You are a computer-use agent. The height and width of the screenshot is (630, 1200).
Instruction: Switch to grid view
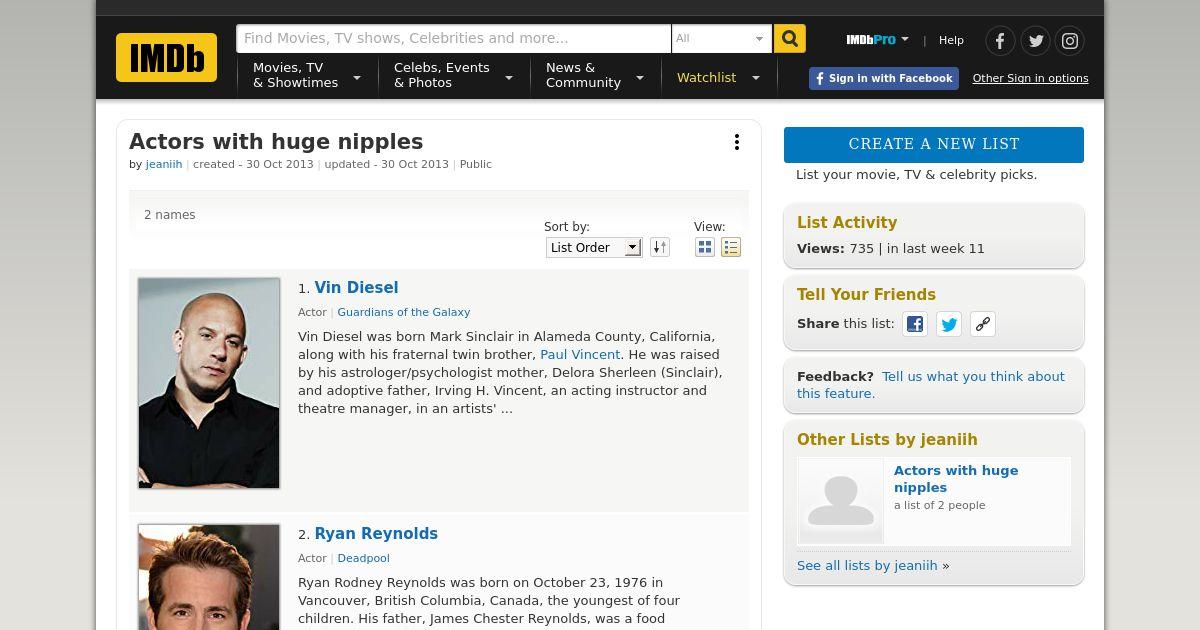click(705, 247)
